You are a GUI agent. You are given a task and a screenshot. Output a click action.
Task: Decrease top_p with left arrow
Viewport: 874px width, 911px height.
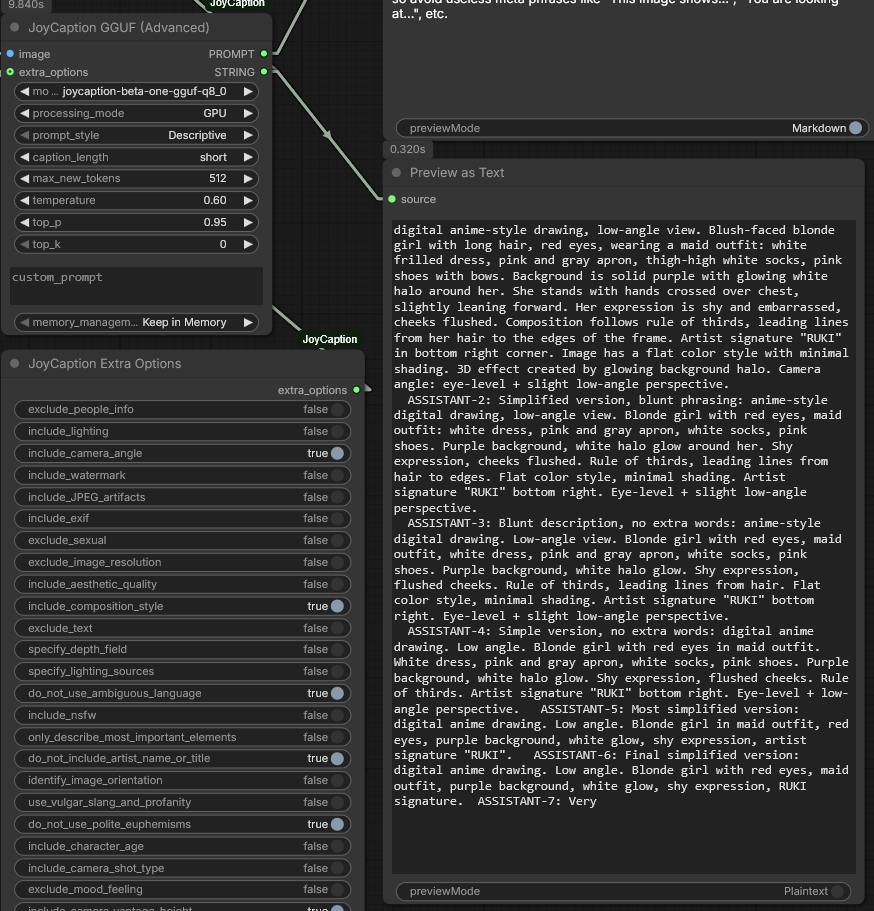click(24, 223)
